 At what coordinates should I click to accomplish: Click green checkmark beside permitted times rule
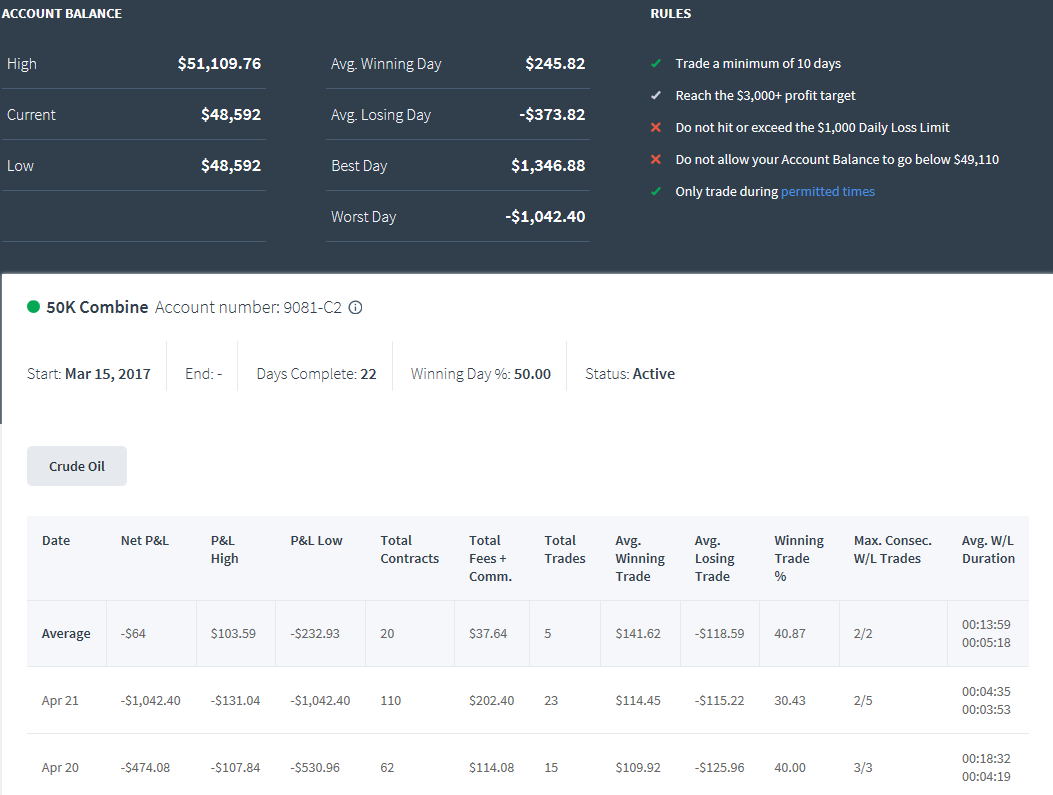click(x=656, y=191)
